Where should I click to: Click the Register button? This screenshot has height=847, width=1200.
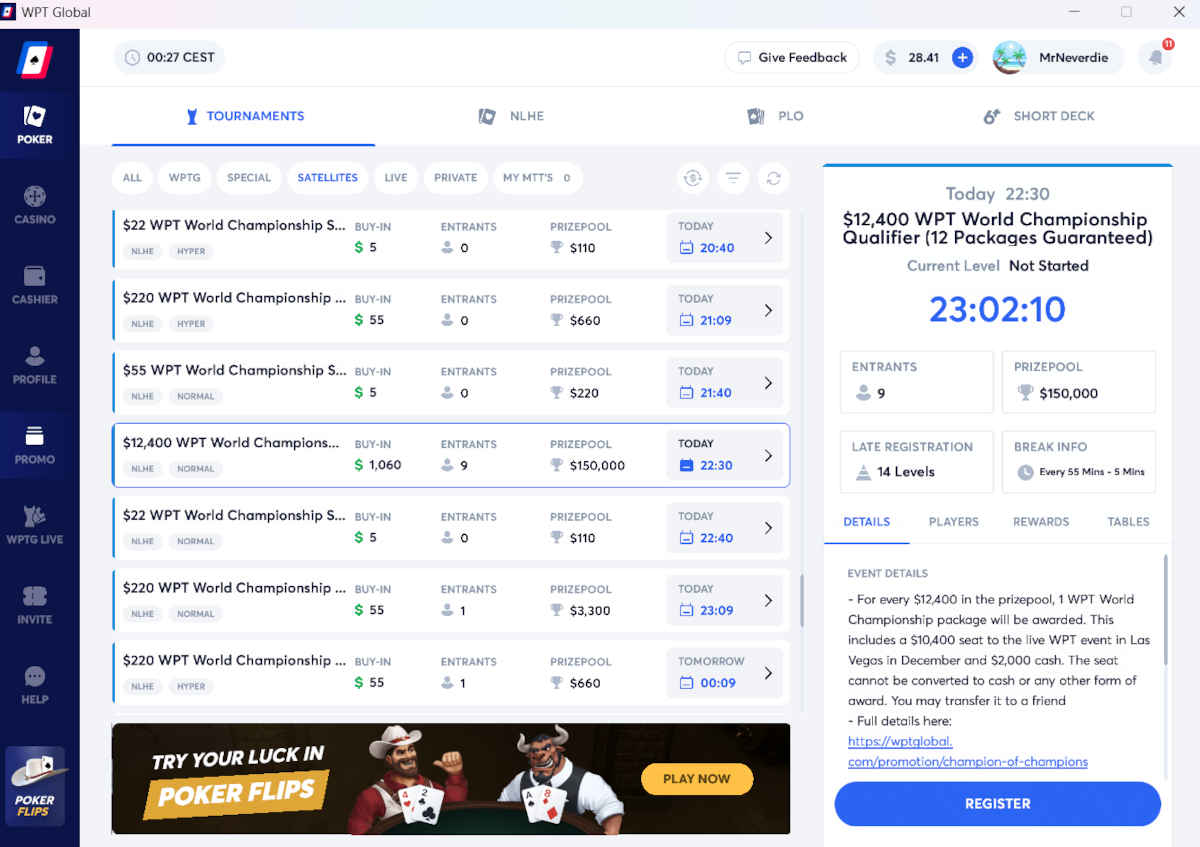[998, 804]
